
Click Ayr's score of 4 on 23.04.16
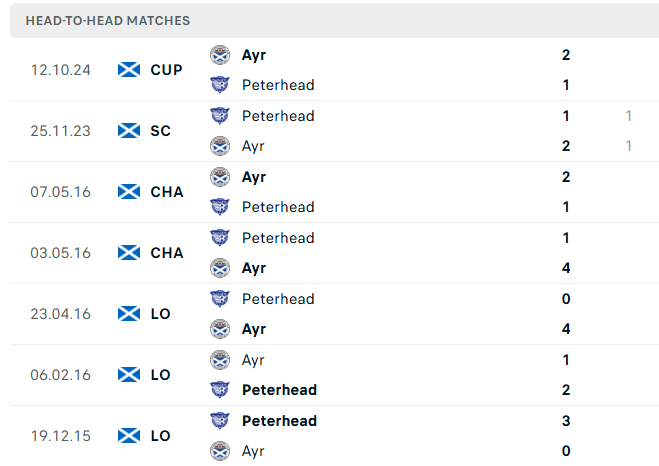(566, 329)
